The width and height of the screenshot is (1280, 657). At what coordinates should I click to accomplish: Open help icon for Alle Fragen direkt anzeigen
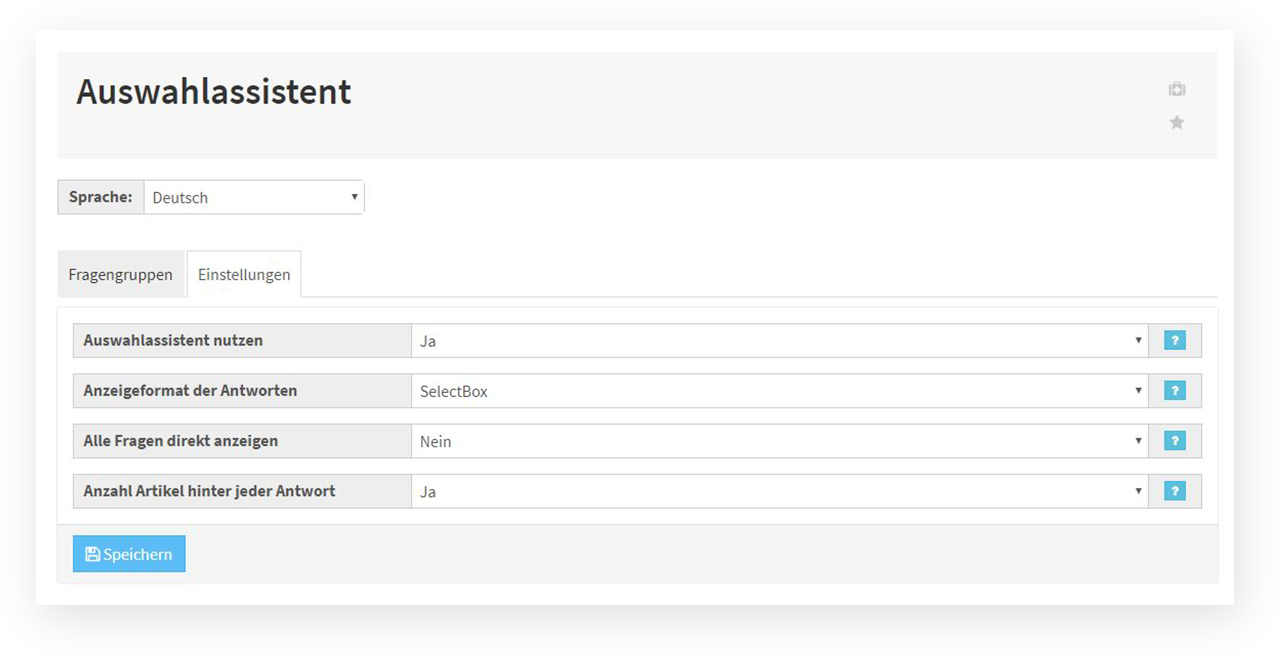point(1175,441)
